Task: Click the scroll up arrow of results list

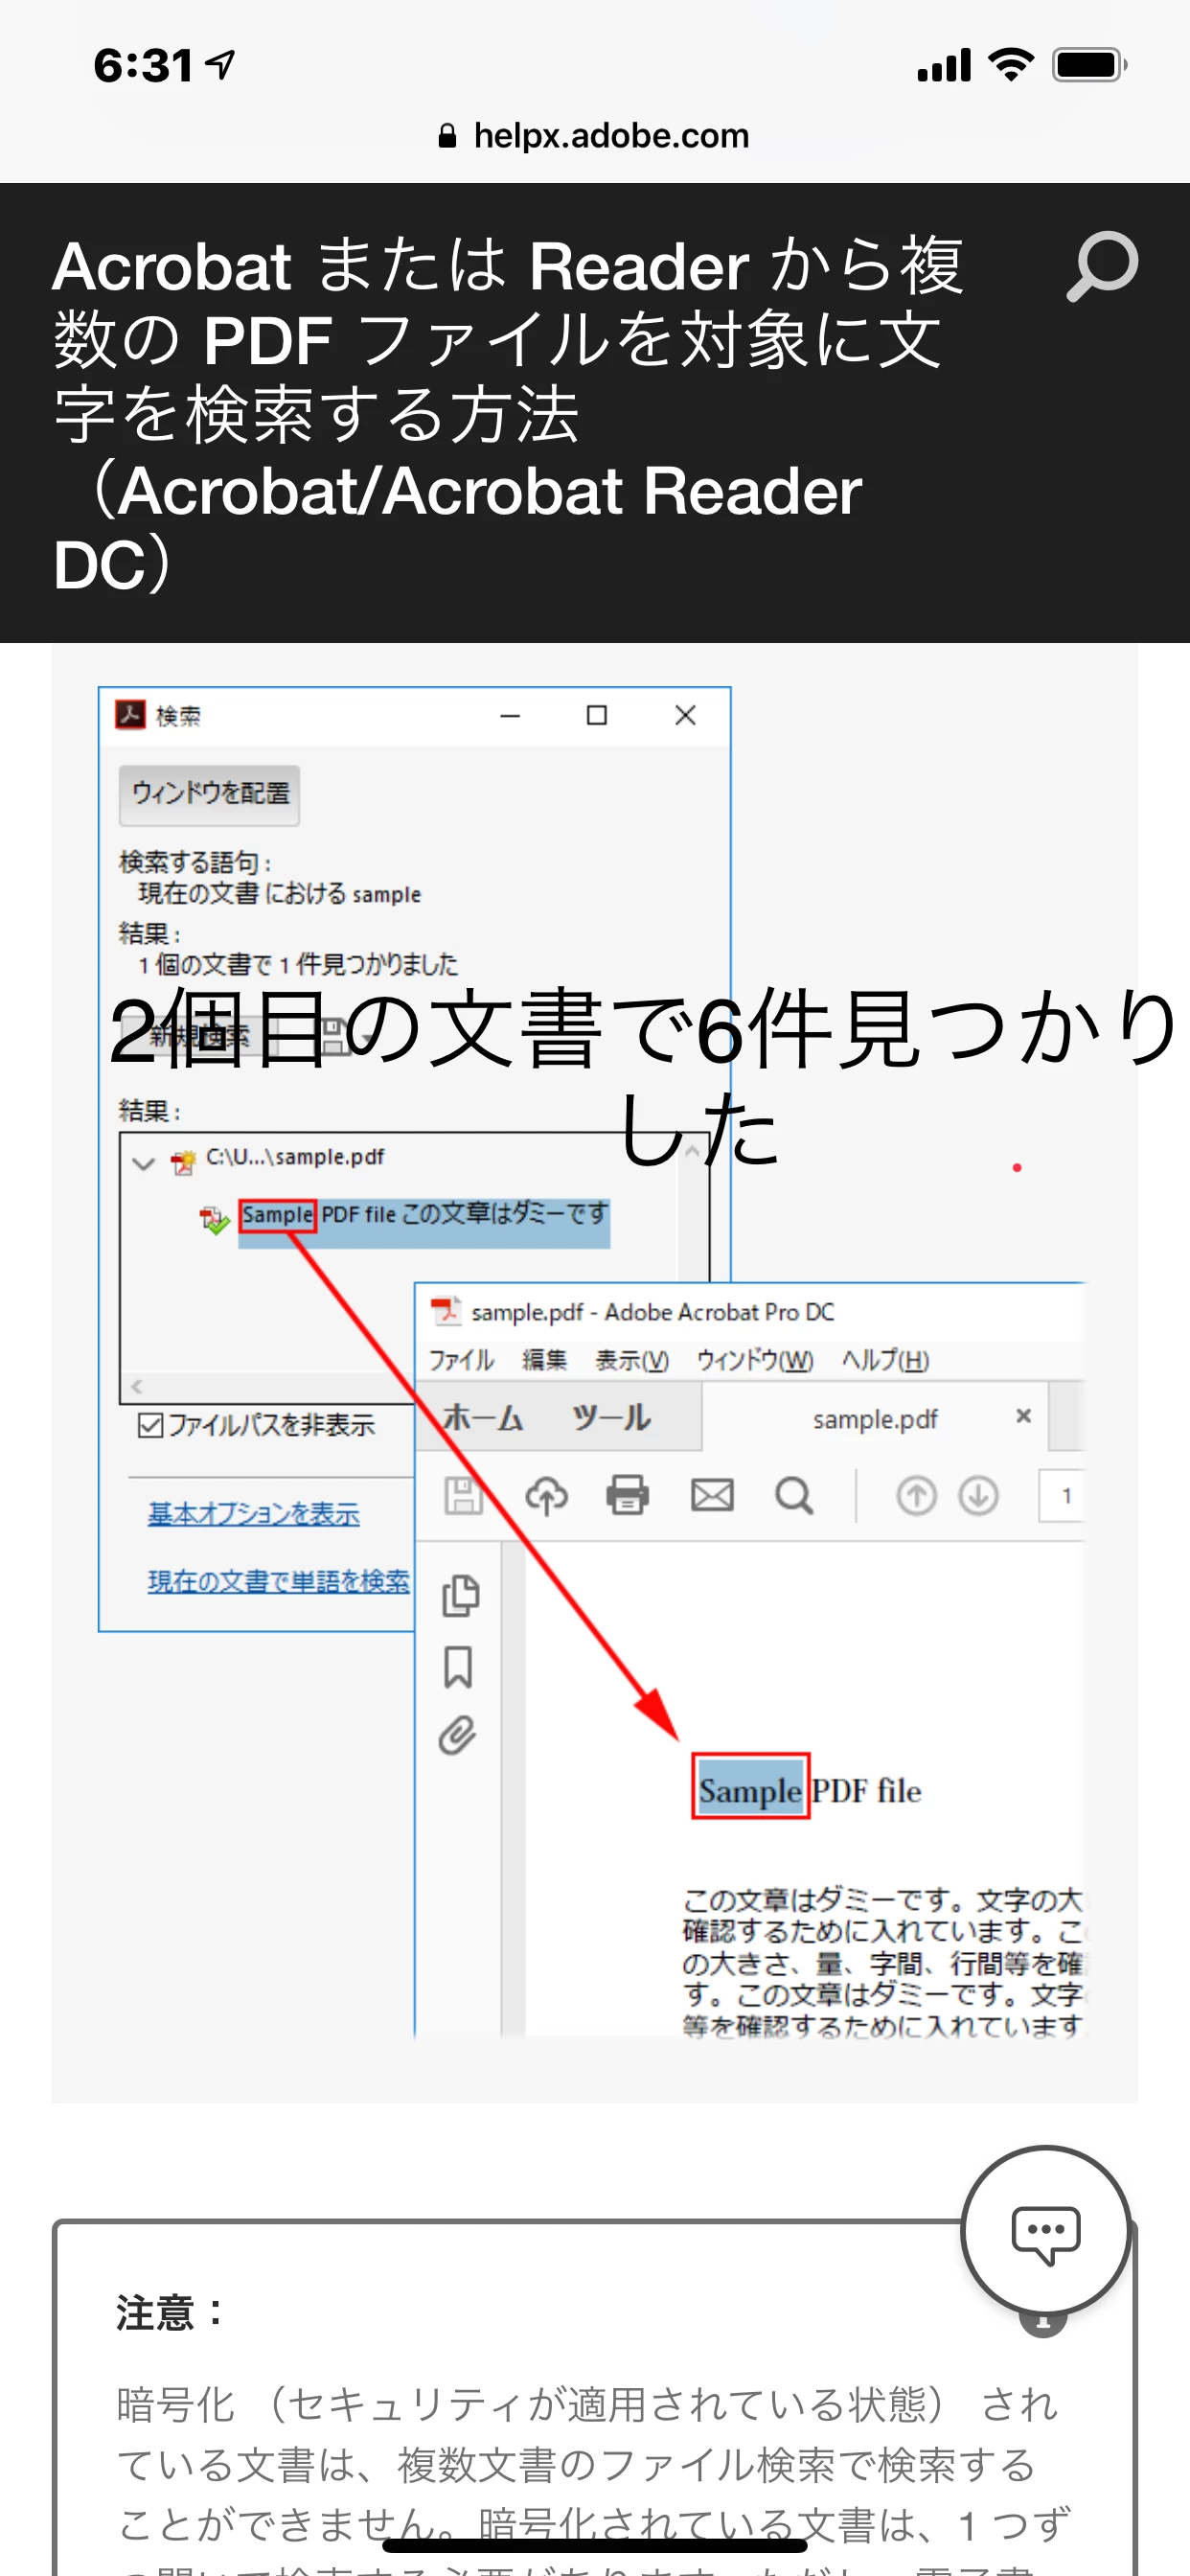Action: 693,1152
